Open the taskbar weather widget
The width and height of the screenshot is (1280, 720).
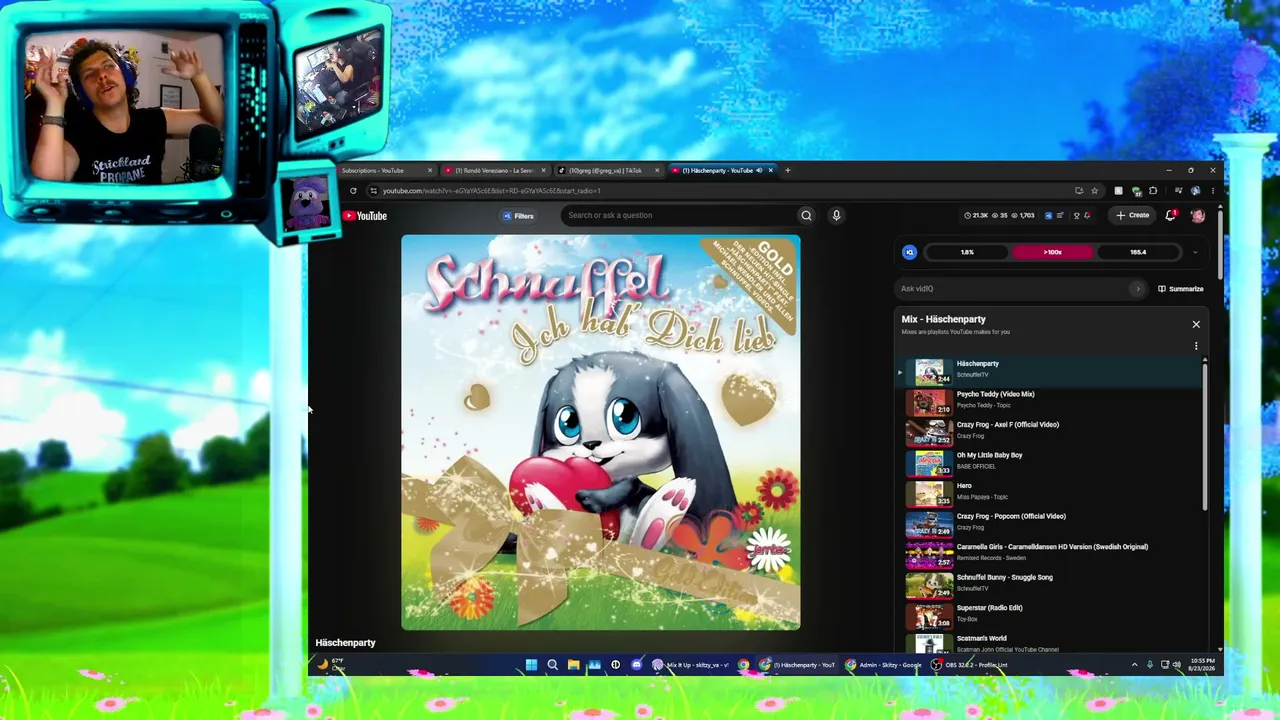[x=331, y=665]
